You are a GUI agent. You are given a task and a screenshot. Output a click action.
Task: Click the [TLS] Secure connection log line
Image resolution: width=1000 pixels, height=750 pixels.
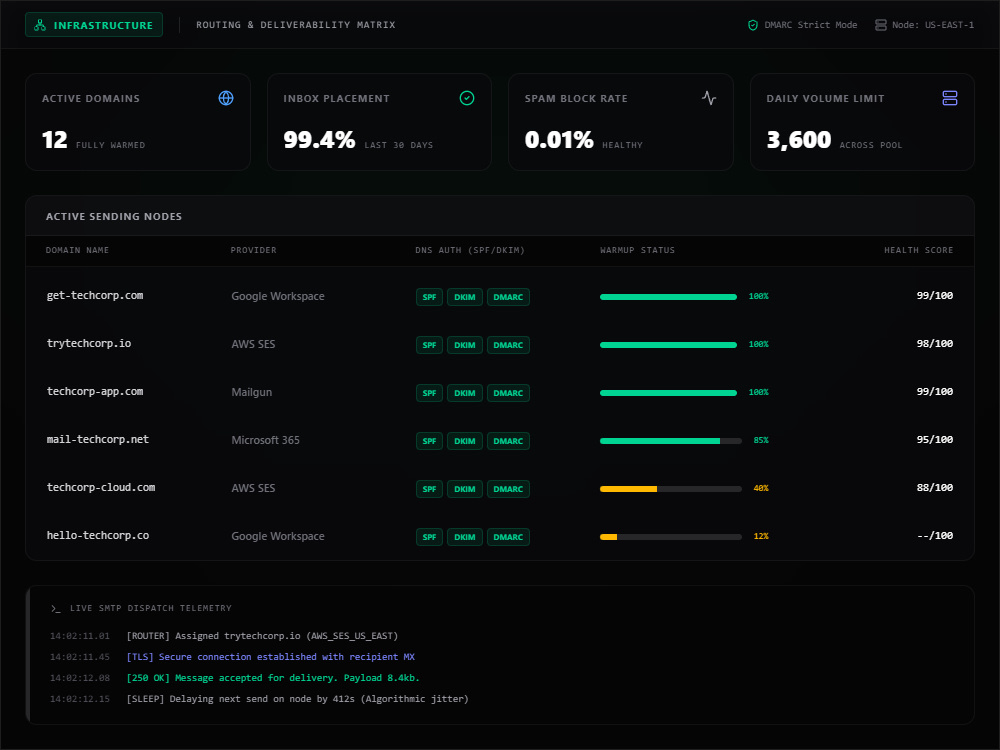coord(270,657)
